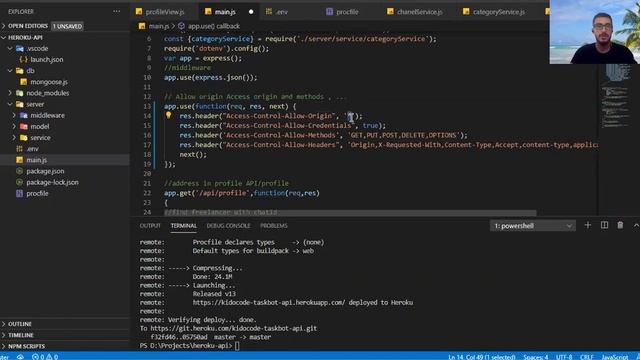Click app.use() callback breadcrumb
Screen dimensions: 640x360
pos(214,26)
